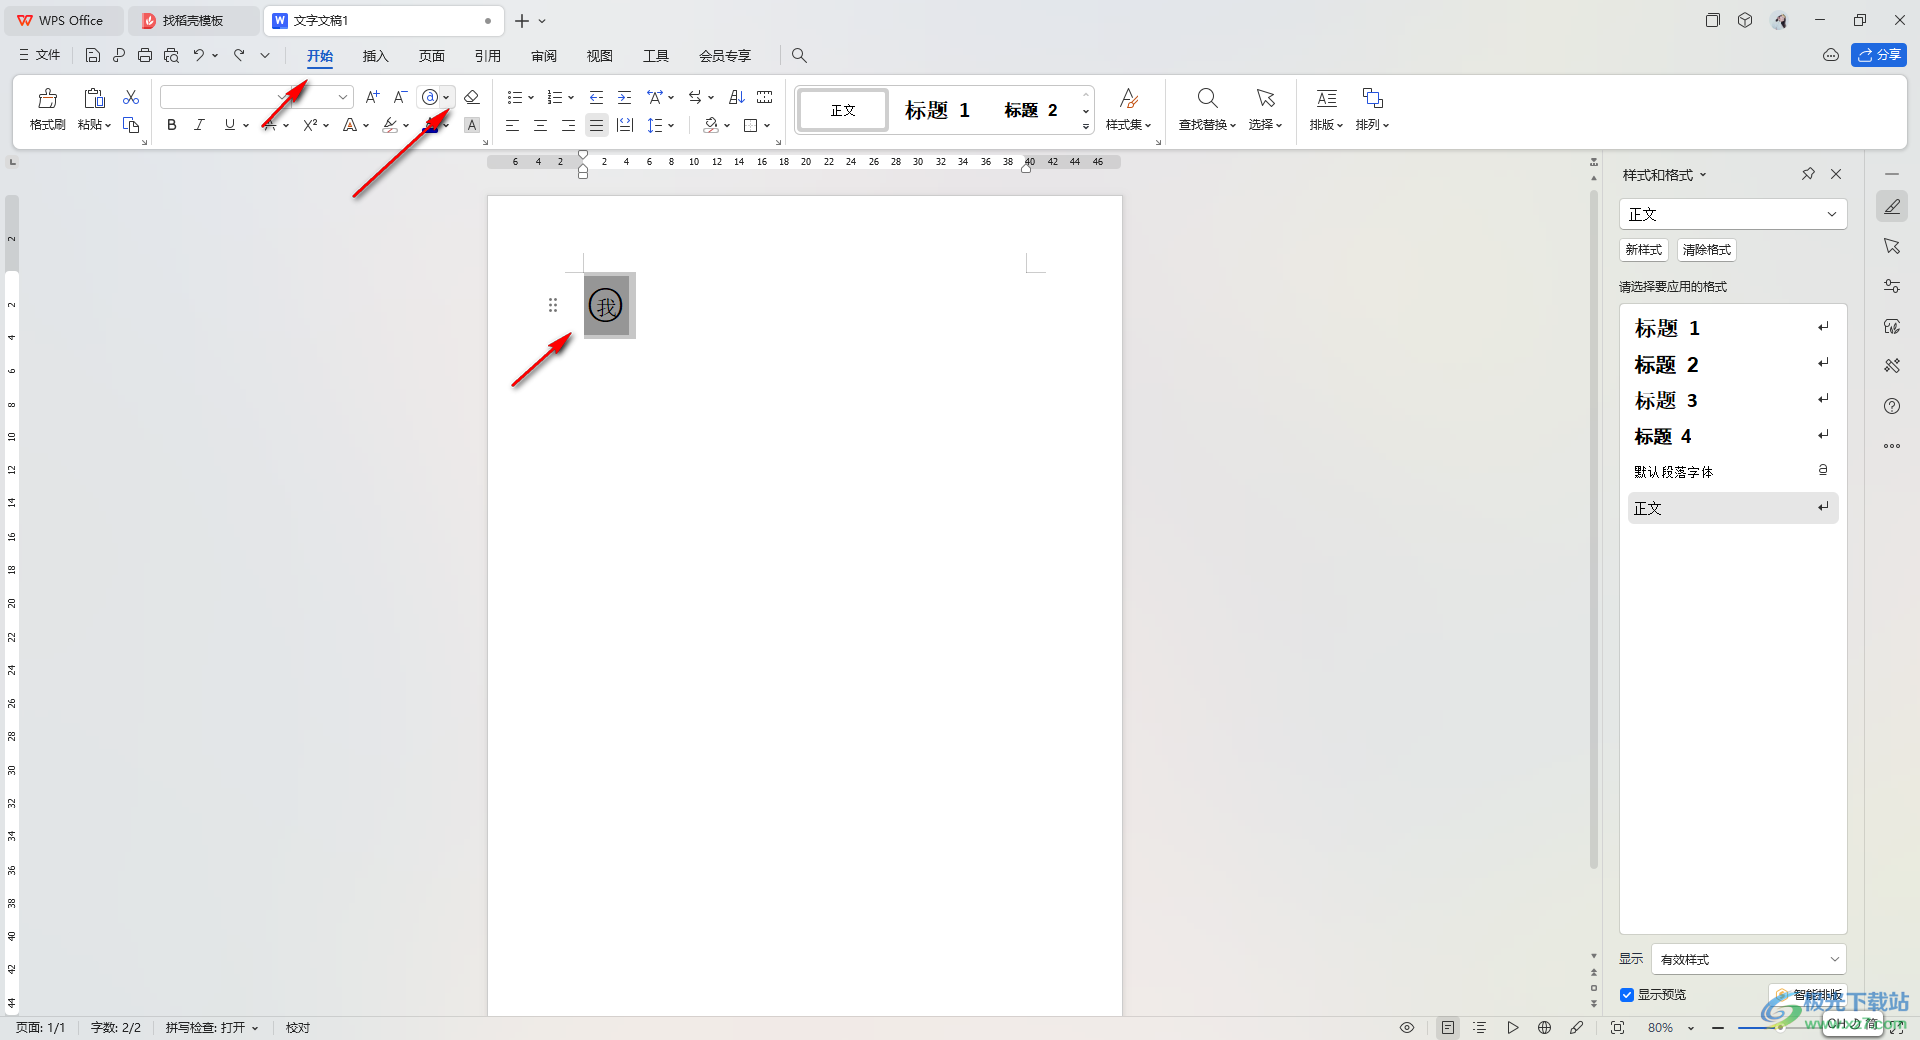Viewport: 1920px width, 1040px height.
Task: Click the eye protection mode icon in status bar
Action: click(x=1407, y=1027)
